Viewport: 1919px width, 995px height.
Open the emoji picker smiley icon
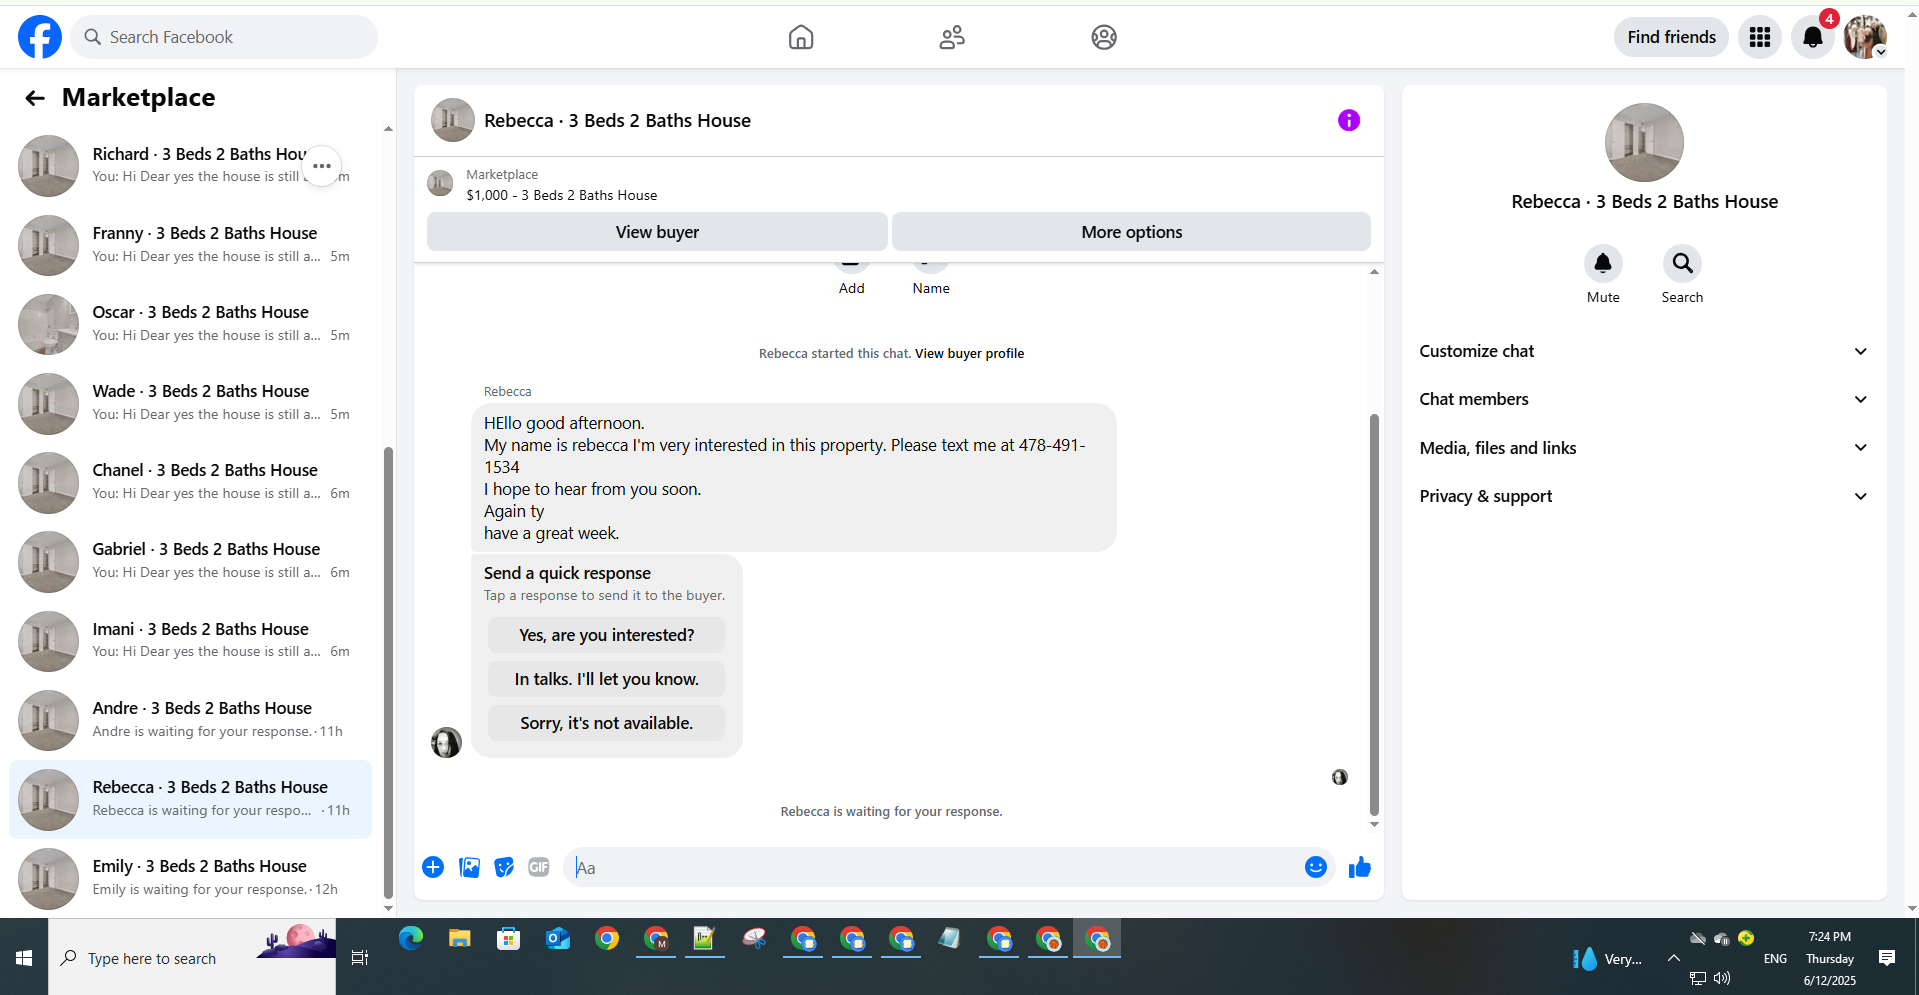point(1316,867)
